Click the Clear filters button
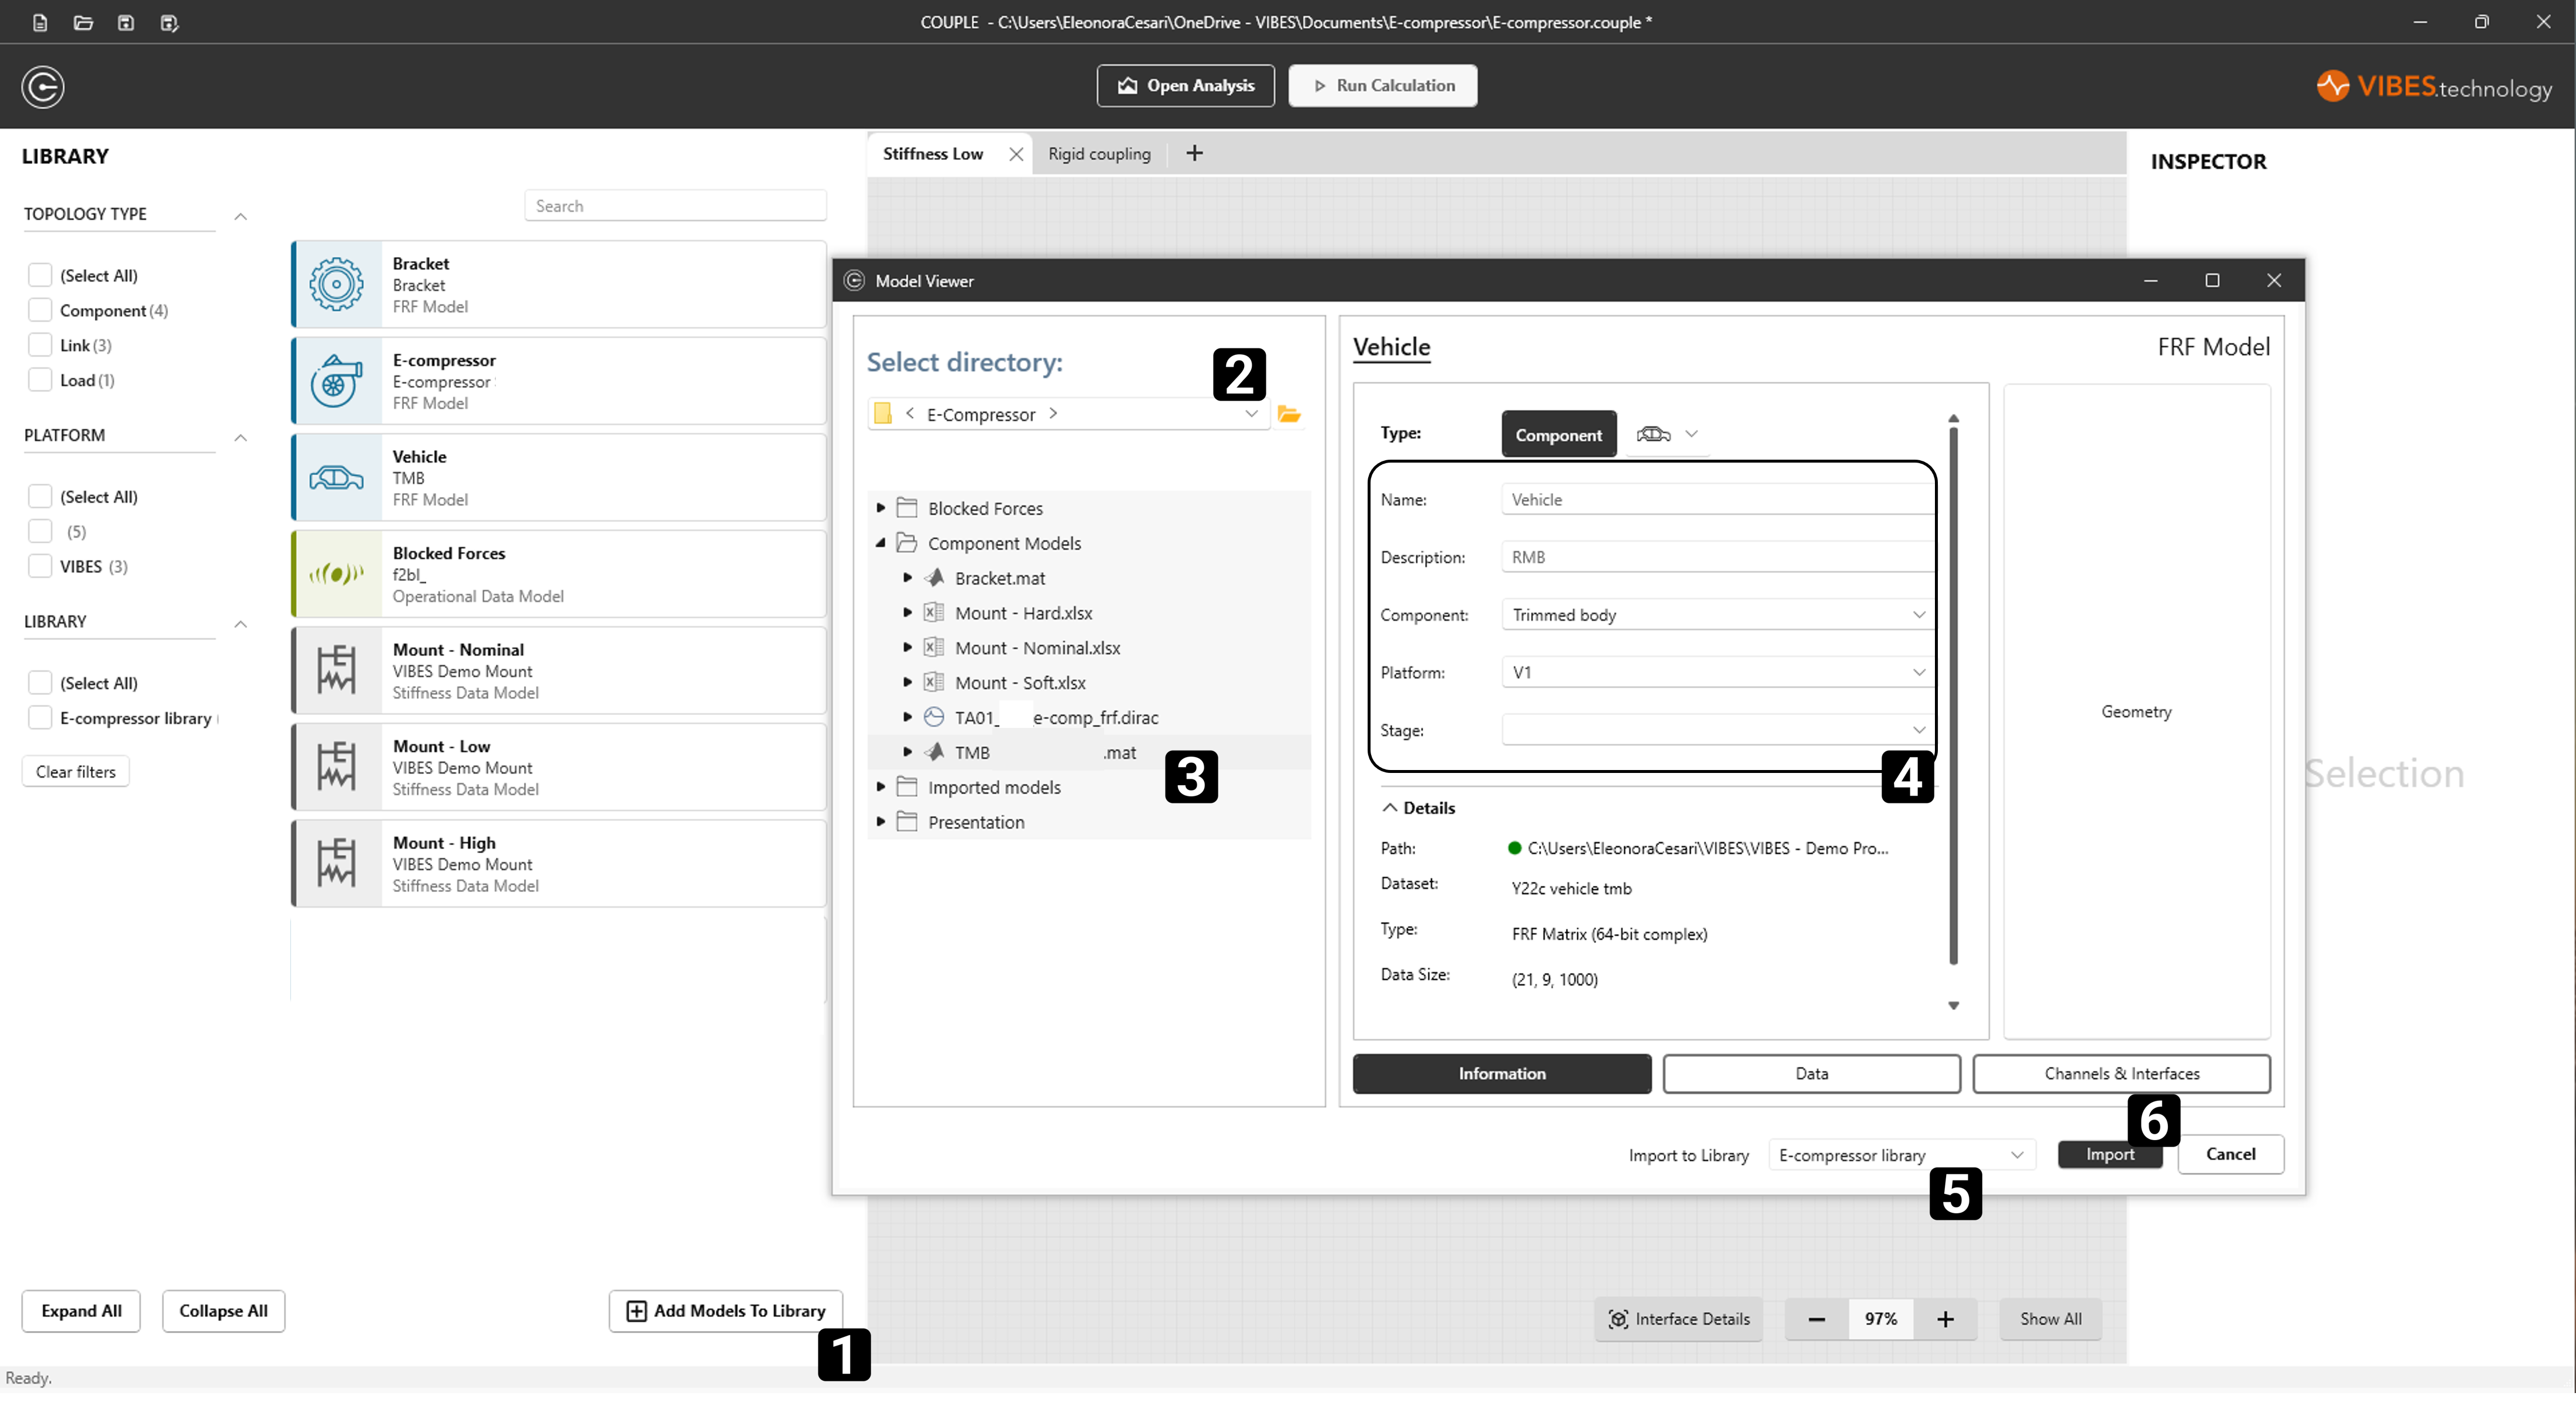Screen dimensions: 2576x1420 76,772
